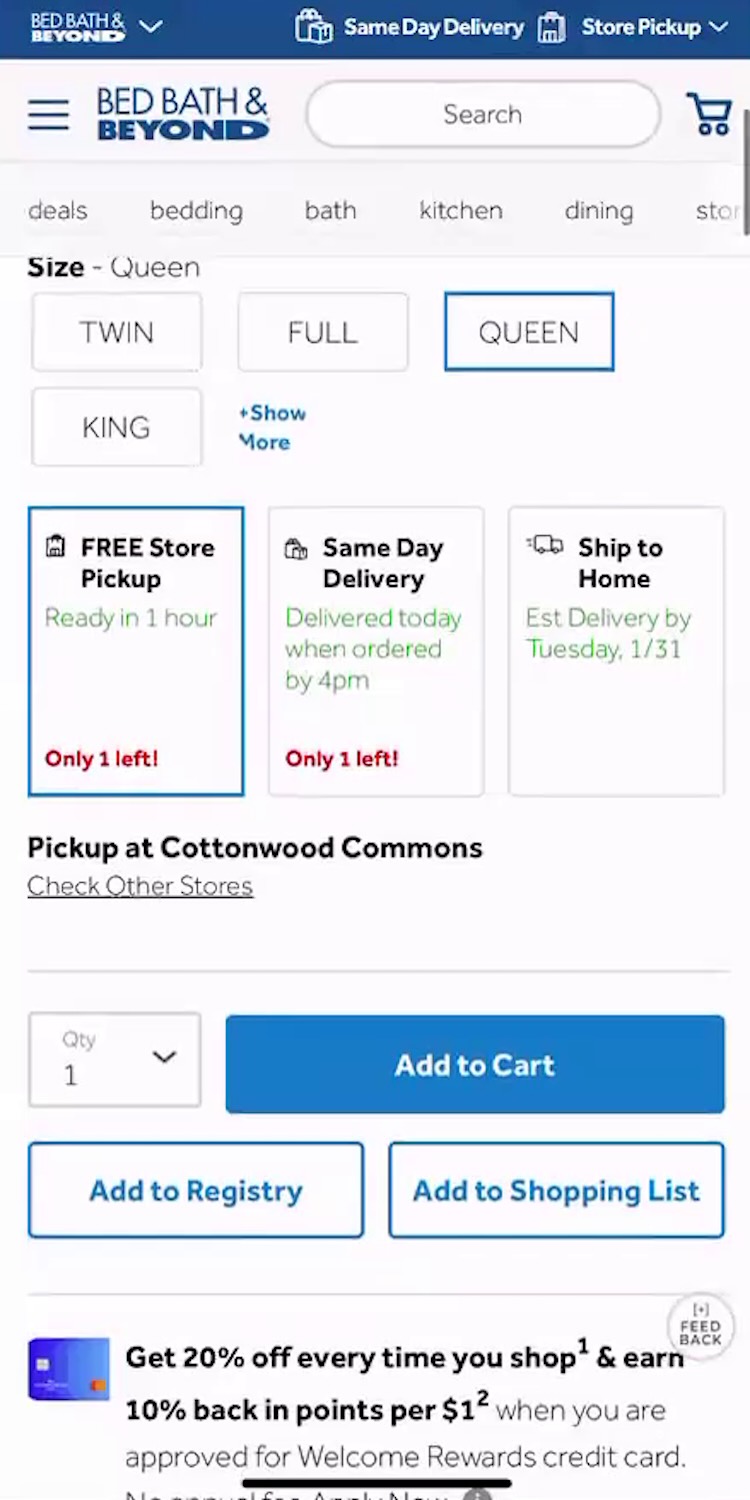Tap the Bed Bath & Beyond logo
The width and height of the screenshot is (750, 1500).
click(x=183, y=114)
